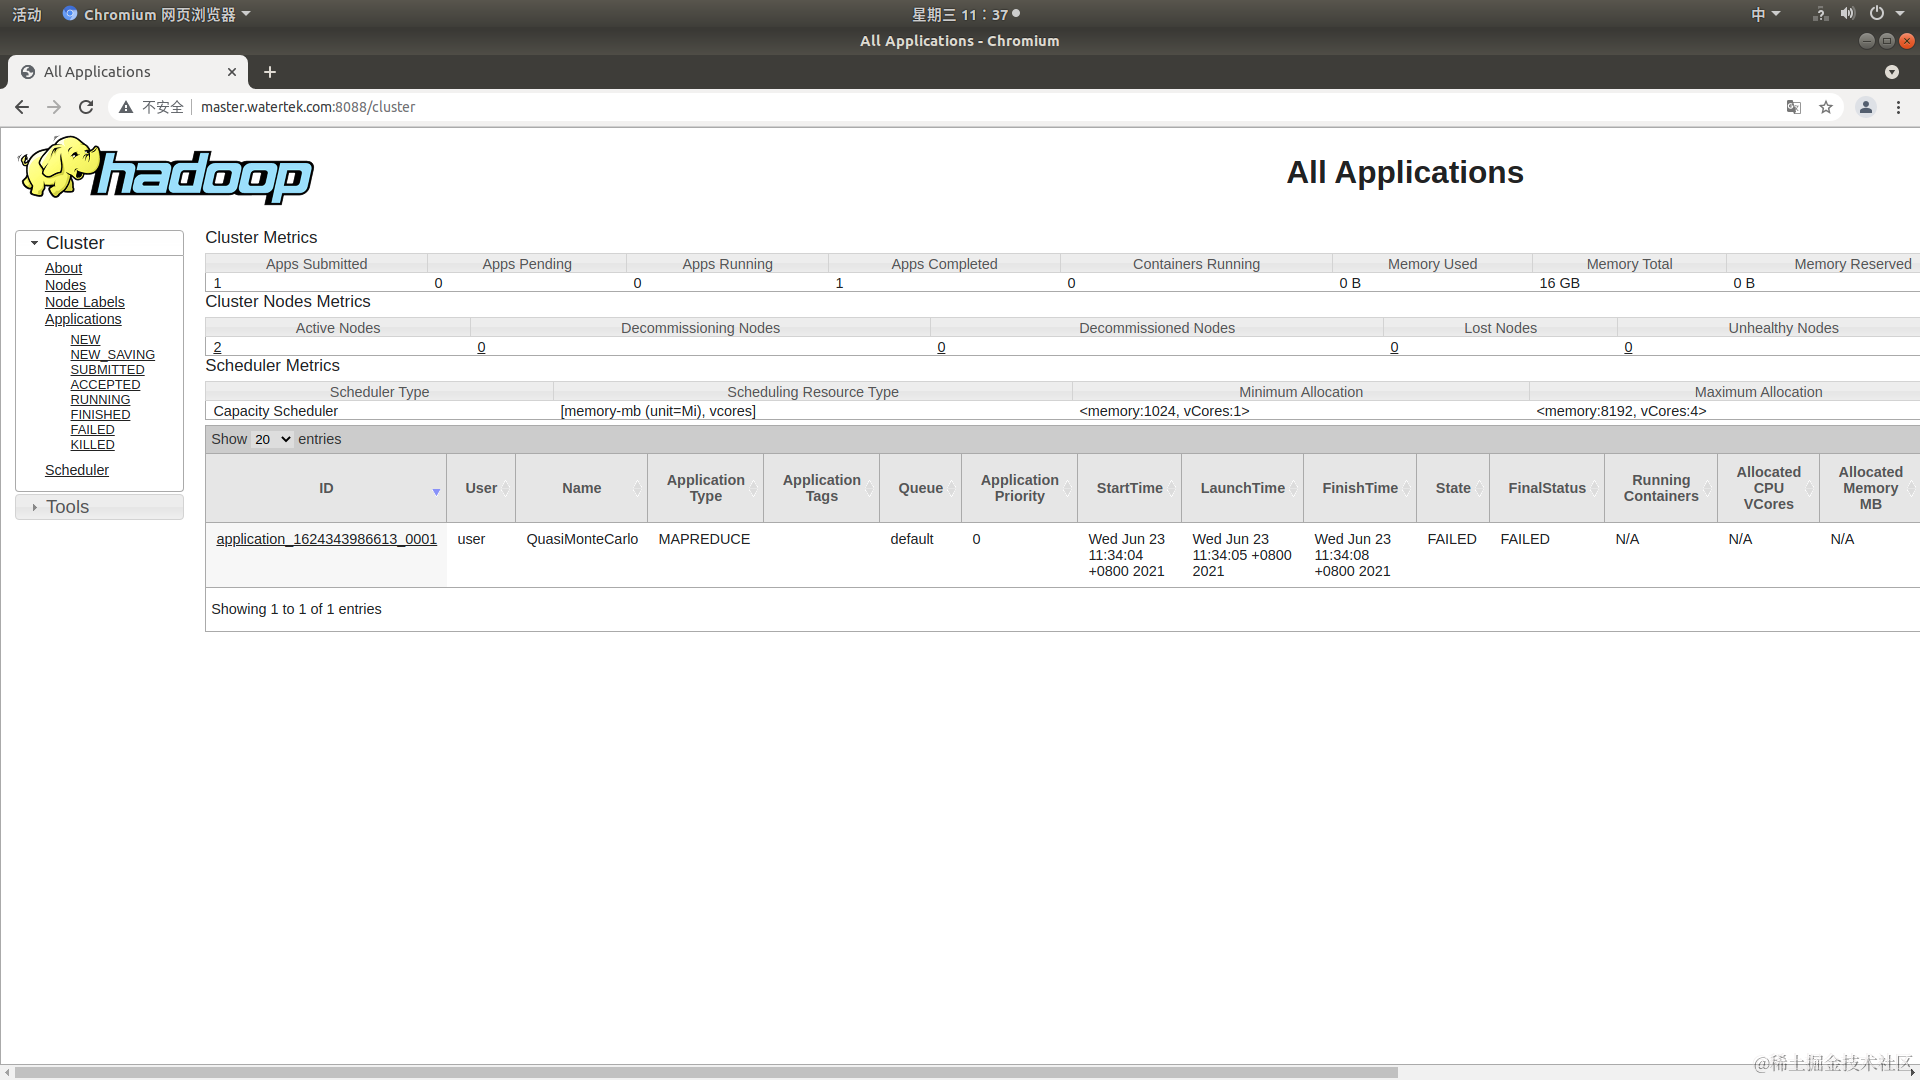The width and height of the screenshot is (1920, 1080).
Task: Filter applications by KILLED state
Action: [92, 445]
